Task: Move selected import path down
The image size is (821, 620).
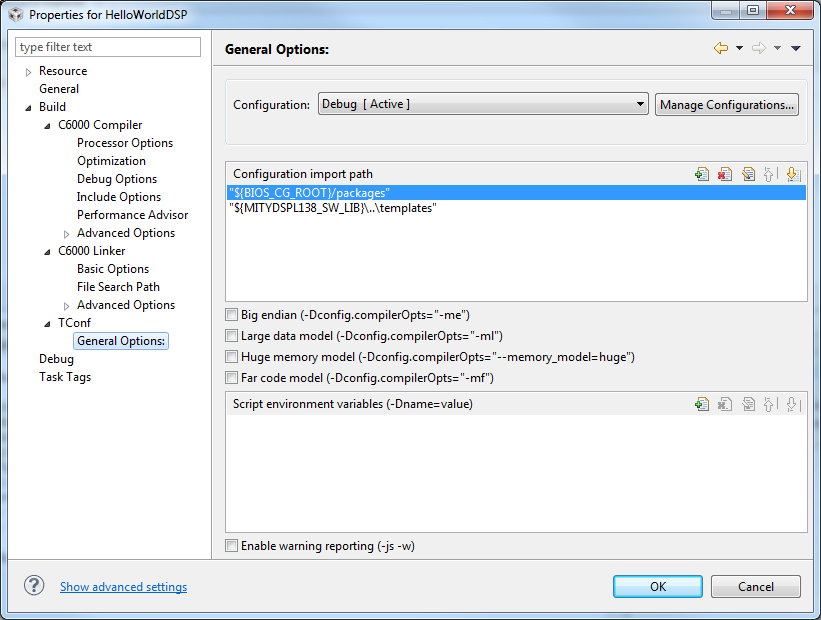Action: coord(793,174)
